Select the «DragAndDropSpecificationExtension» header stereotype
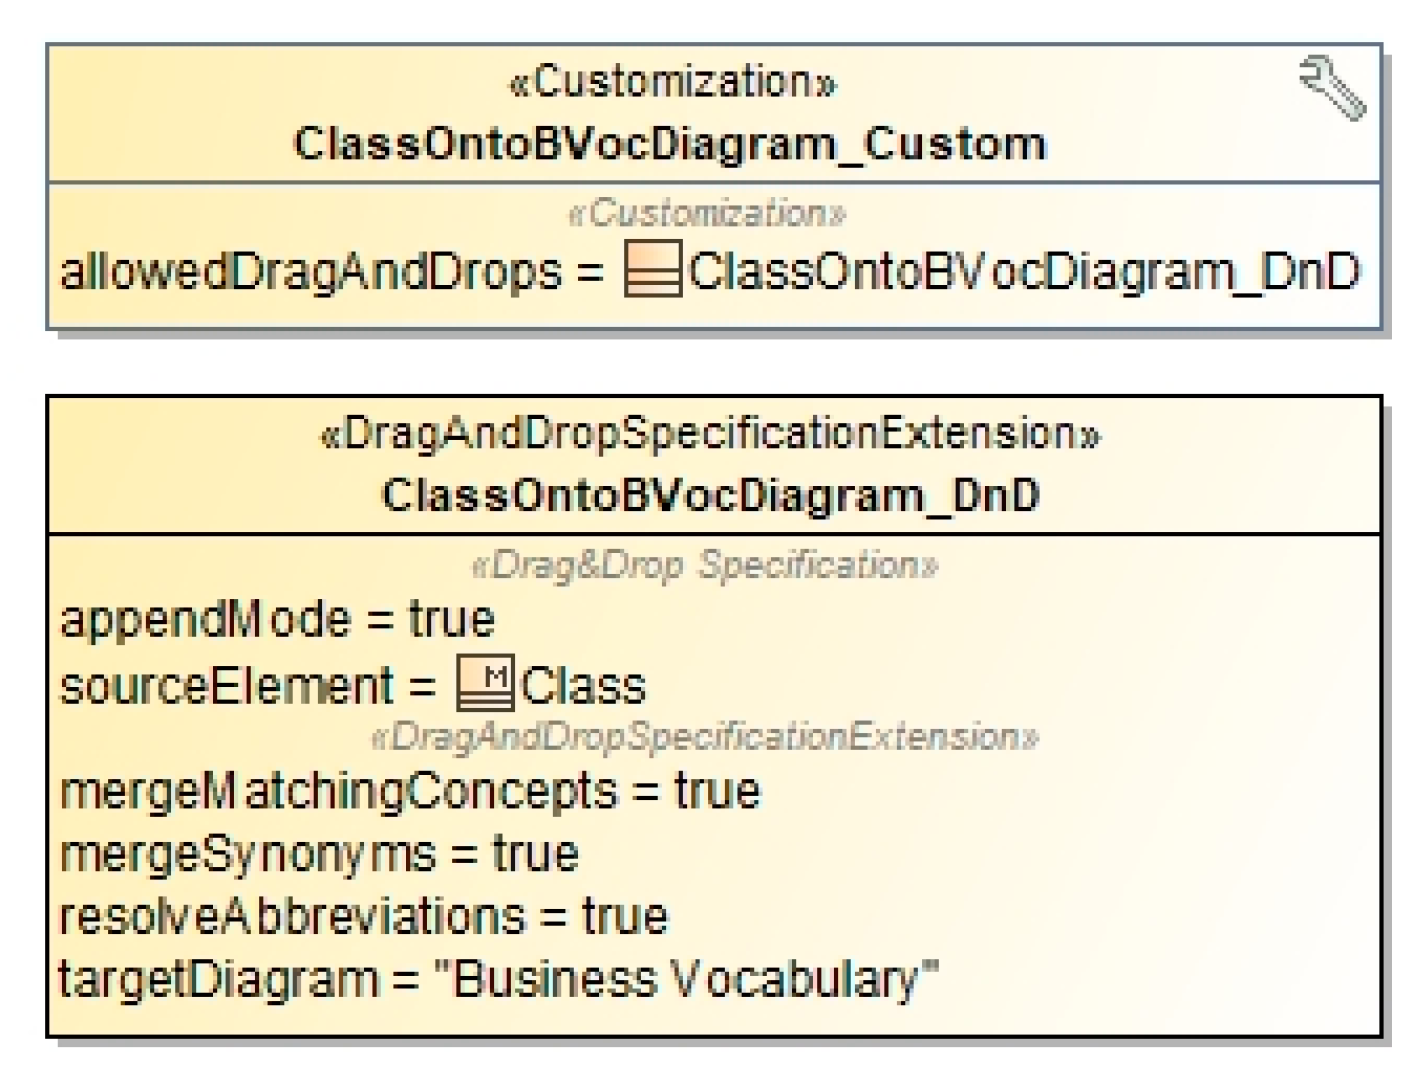This screenshot has width=1427, height=1091. point(710,435)
